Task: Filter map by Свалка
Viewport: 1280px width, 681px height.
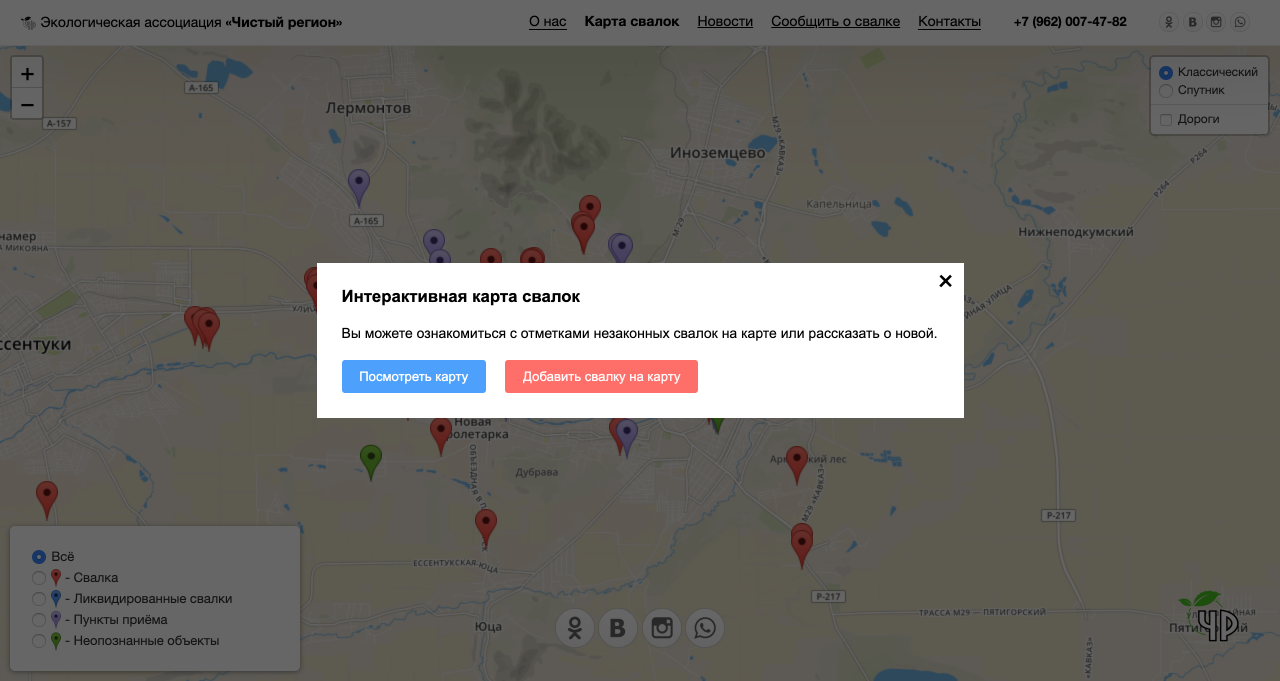Action: tap(39, 578)
